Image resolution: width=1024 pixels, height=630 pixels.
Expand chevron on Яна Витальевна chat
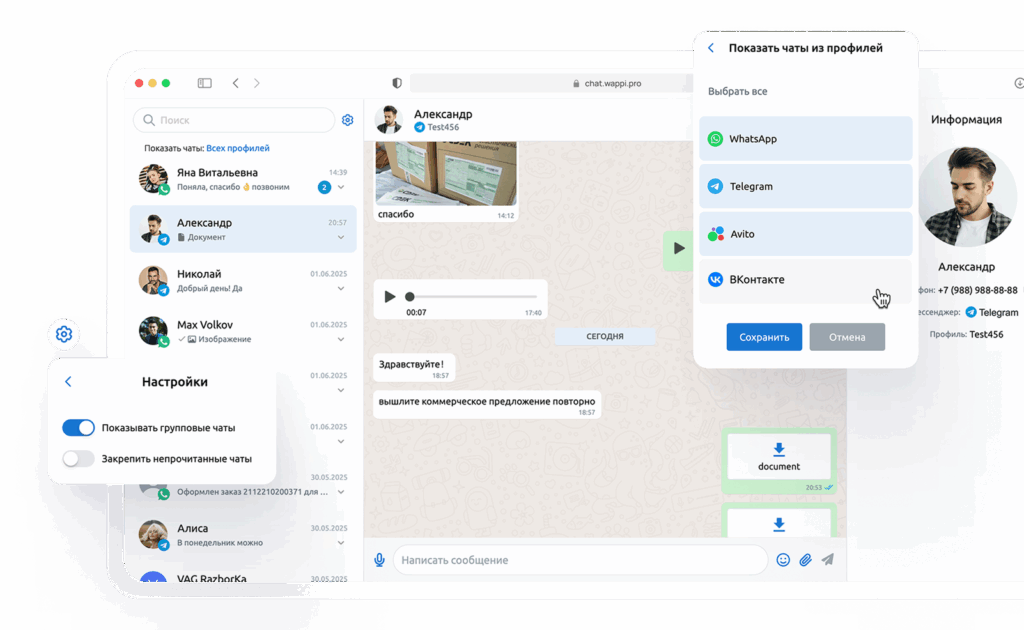pyautogui.click(x=341, y=187)
